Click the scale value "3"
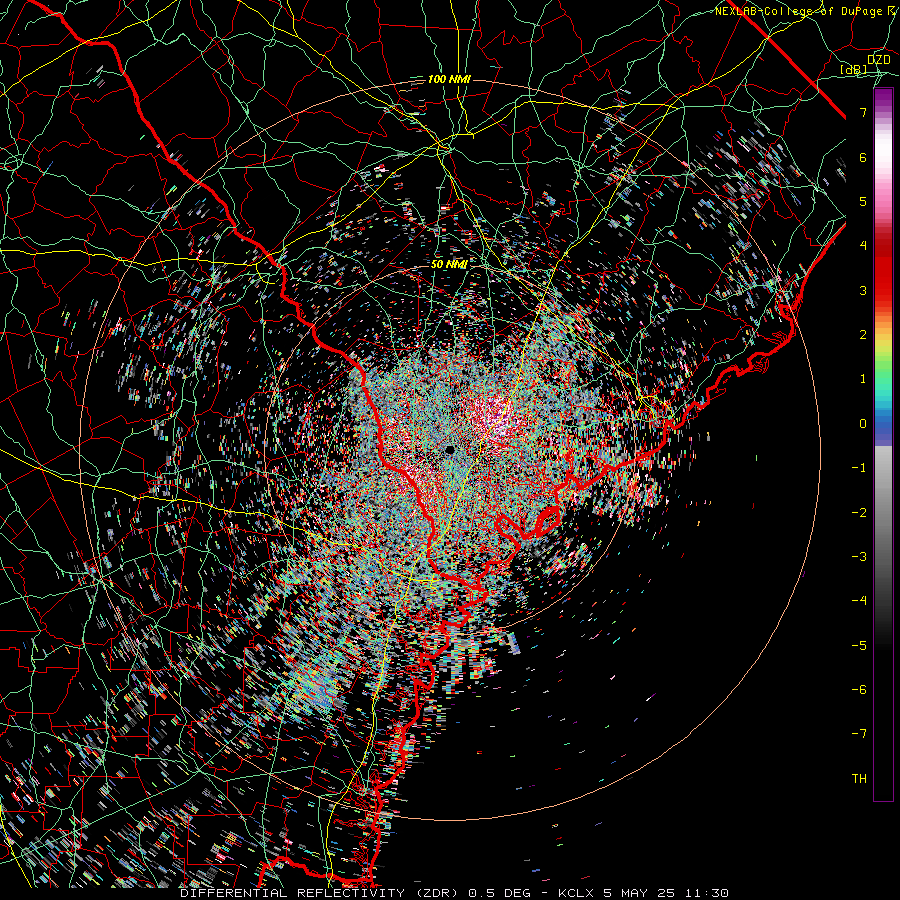The image size is (900, 900). (863, 290)
